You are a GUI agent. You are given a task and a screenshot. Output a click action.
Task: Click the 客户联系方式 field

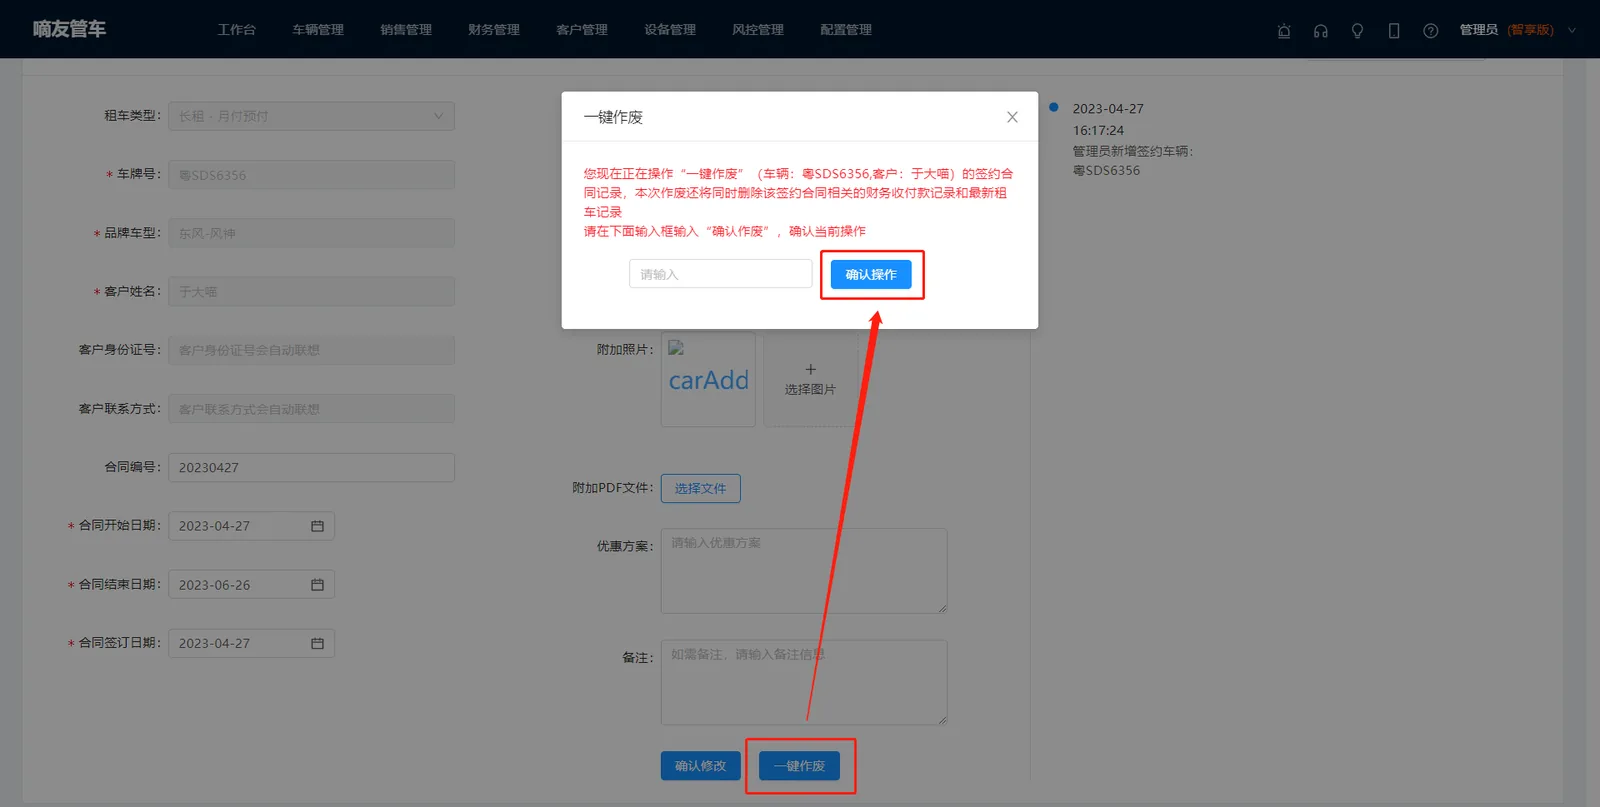(311, 409)
